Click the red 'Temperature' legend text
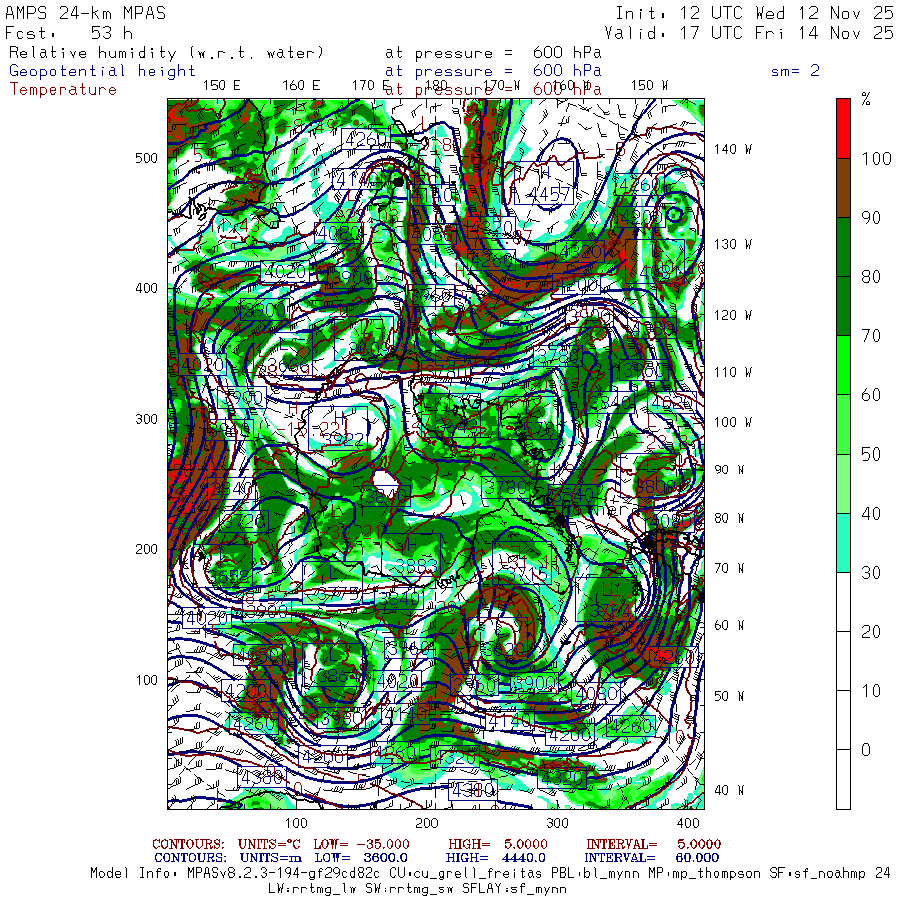900x900 pixels. [x=63, y=89]
